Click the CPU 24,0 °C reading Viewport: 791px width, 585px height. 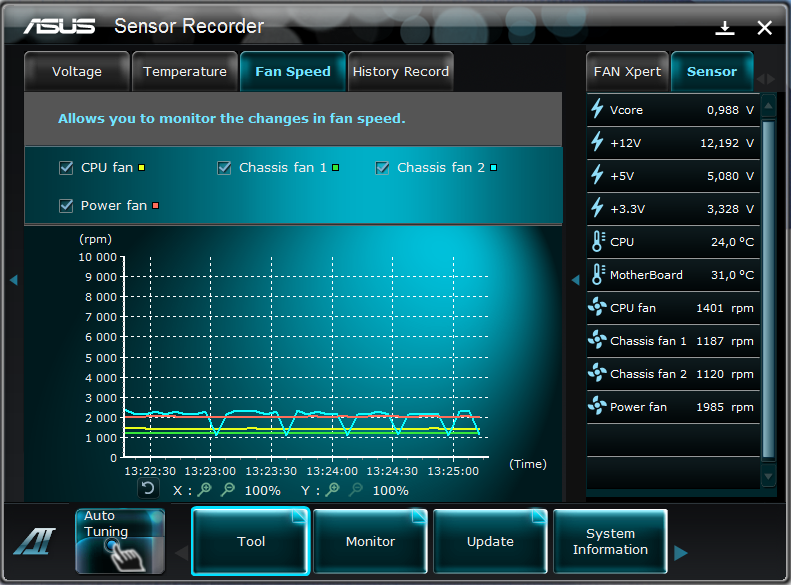pyautogui.click(x=732, y=242)
